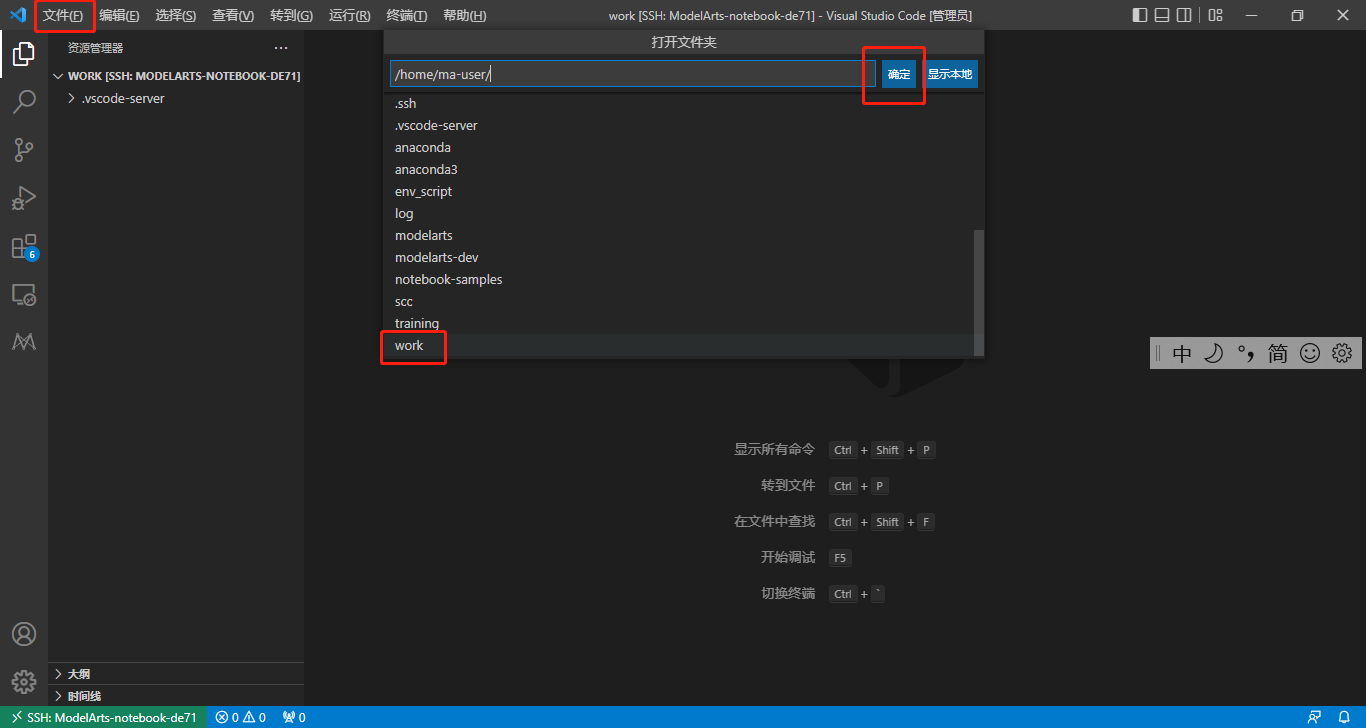Screen dimensions: 1366x728
Task: Open the 编辑(E) menu
Action: click(119, 15)
